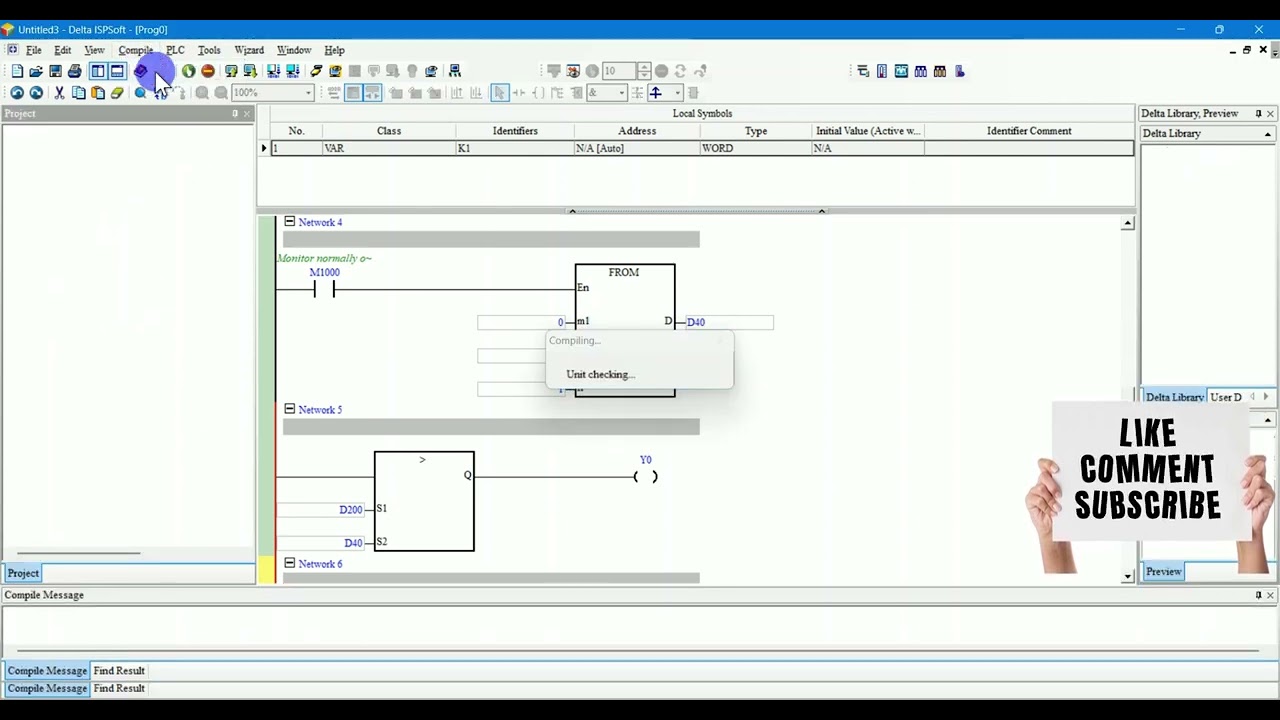Click scrollbar down arrow of ladder editor
Screen dimensions: 1280x720
pos(1128,576)
